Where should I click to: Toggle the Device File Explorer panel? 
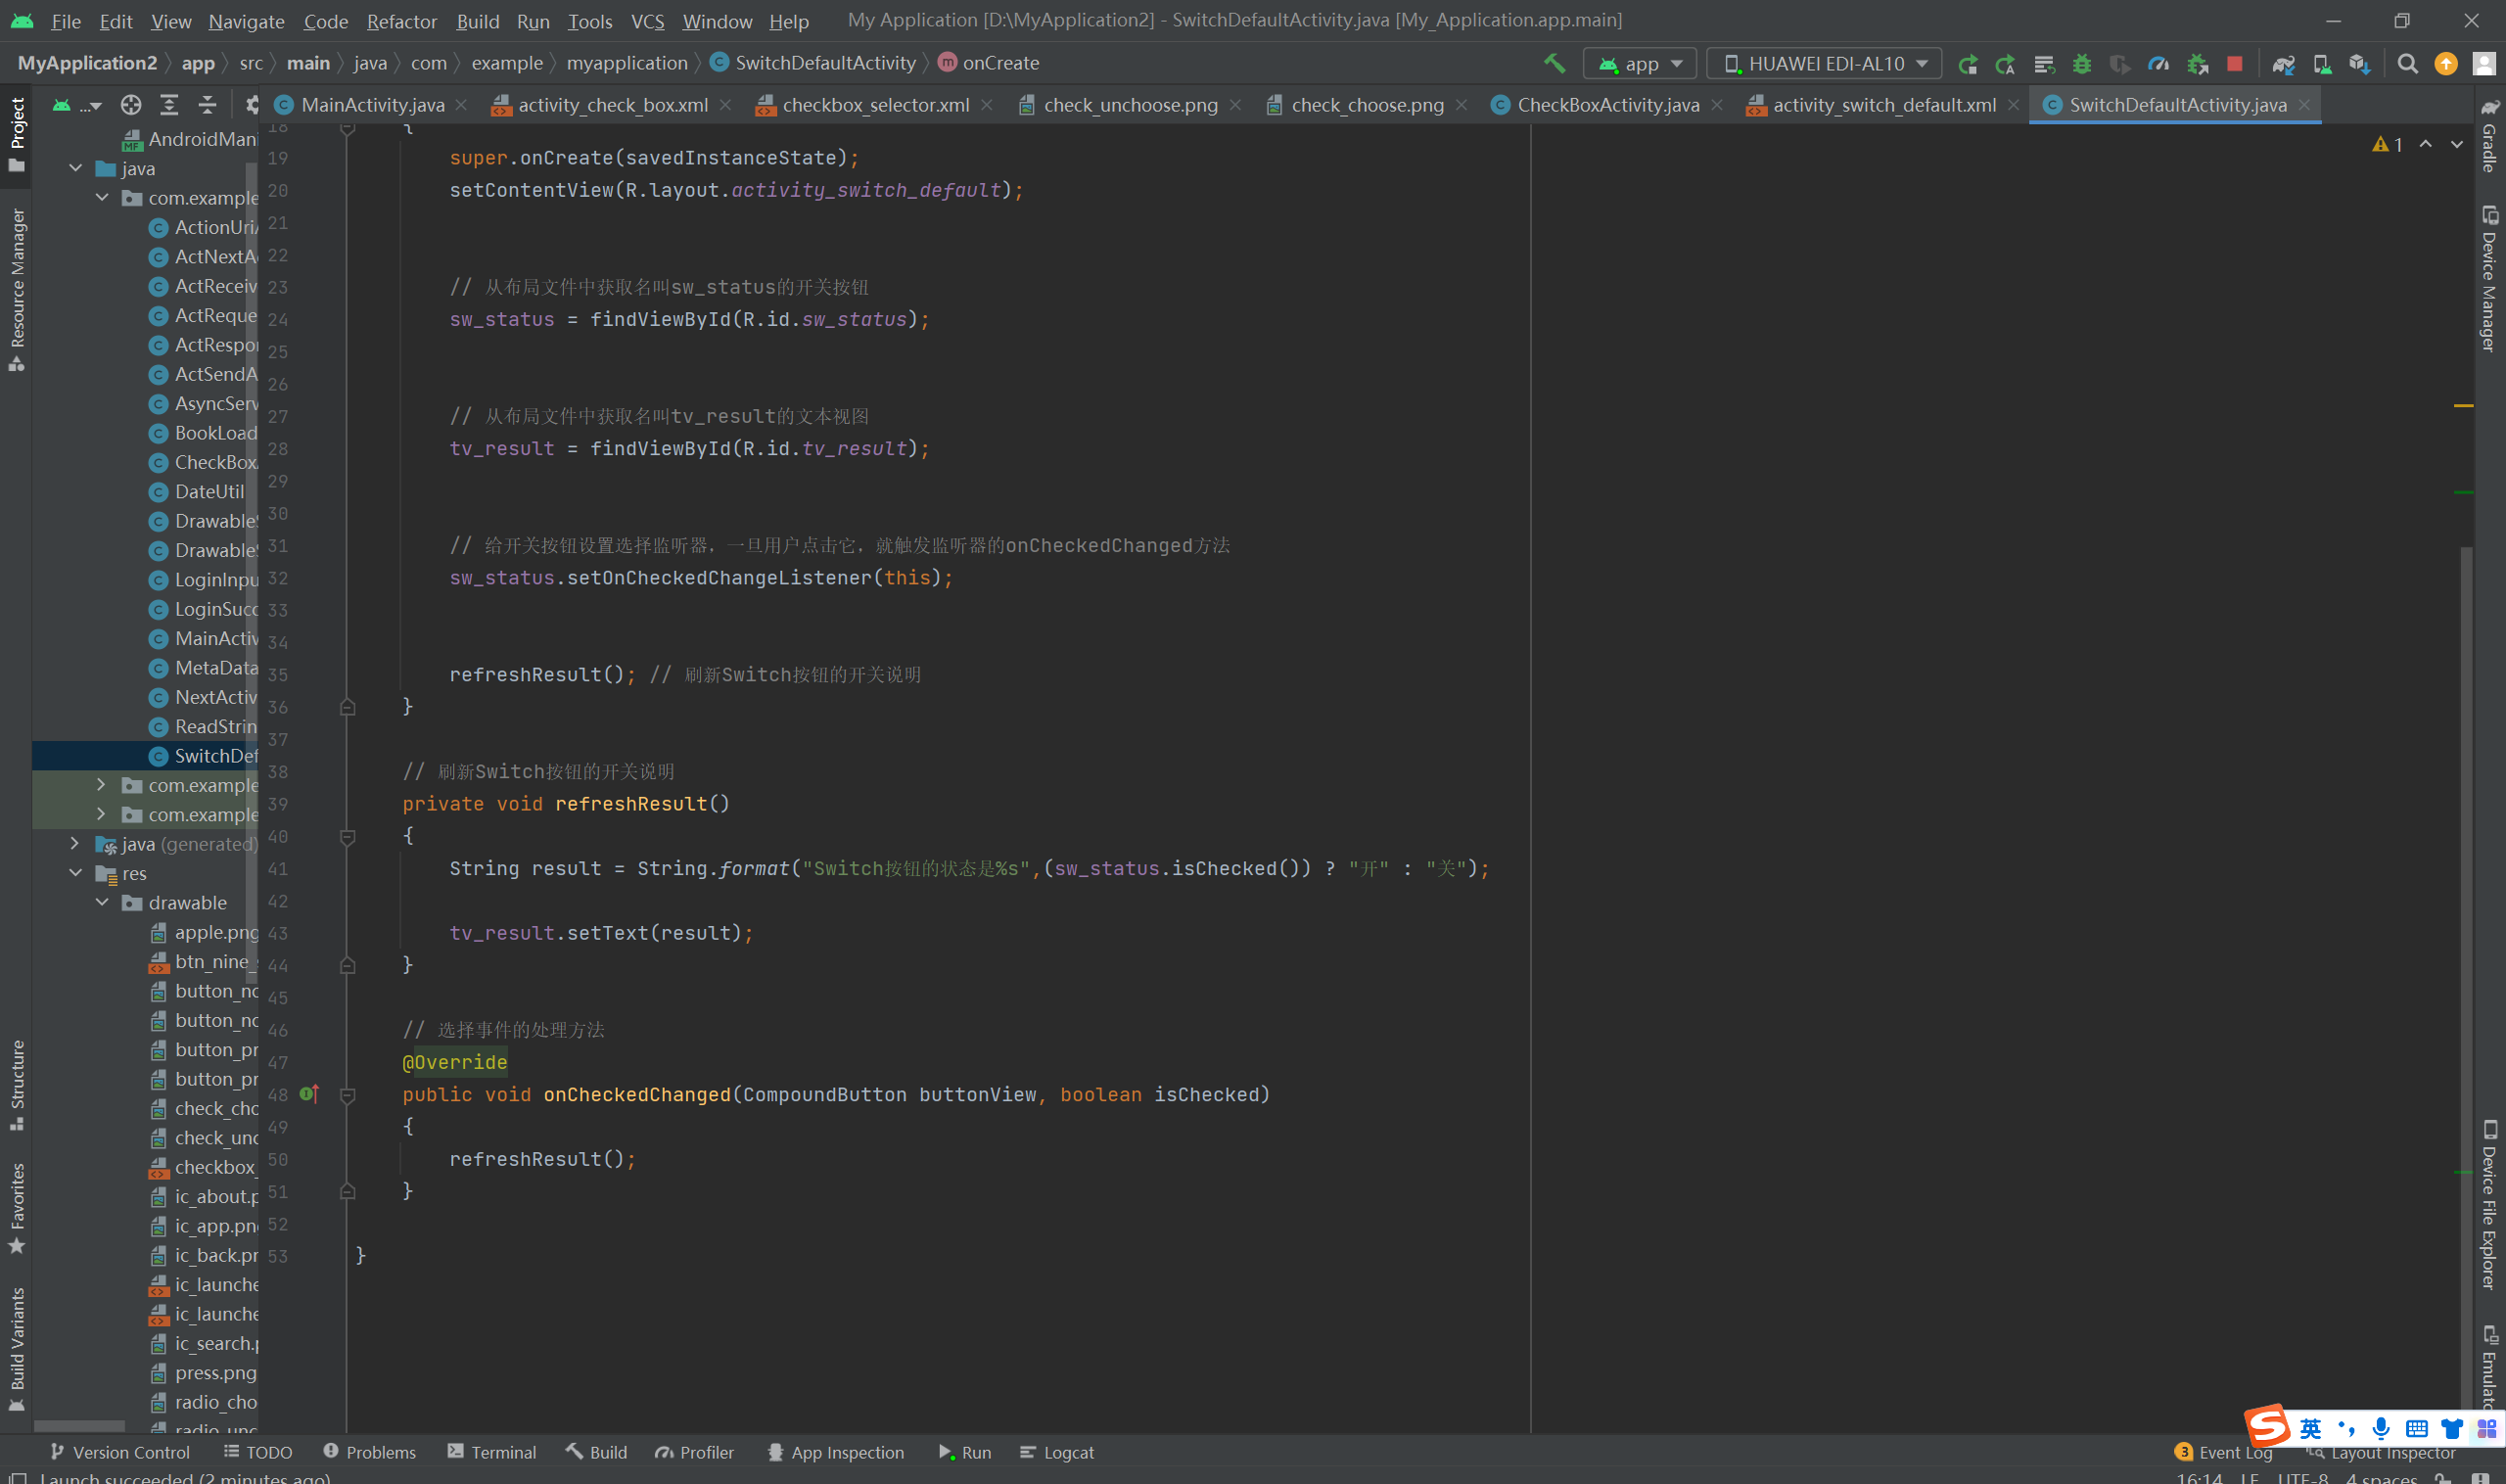2489,1205
